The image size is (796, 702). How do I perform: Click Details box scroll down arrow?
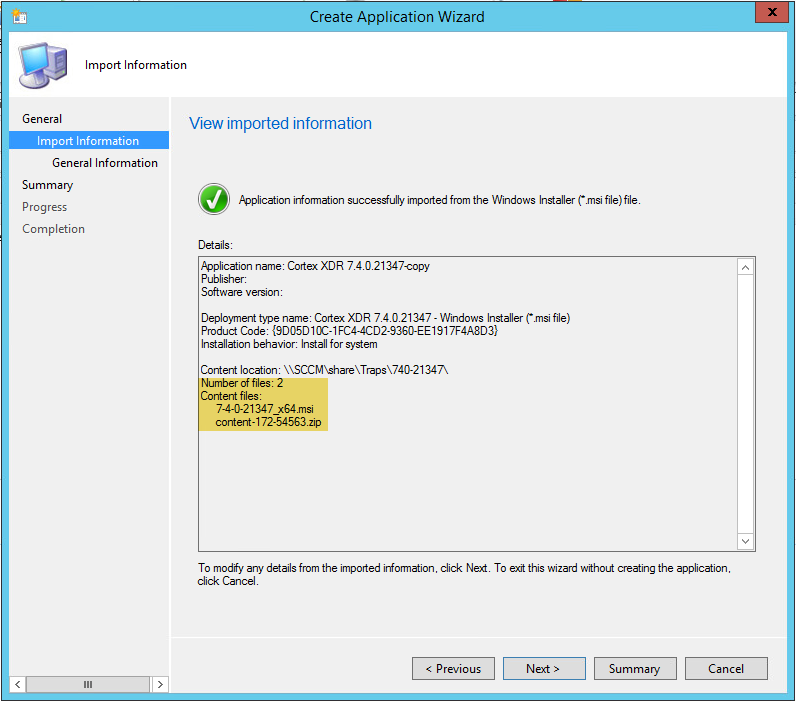[x=745, y=541]
